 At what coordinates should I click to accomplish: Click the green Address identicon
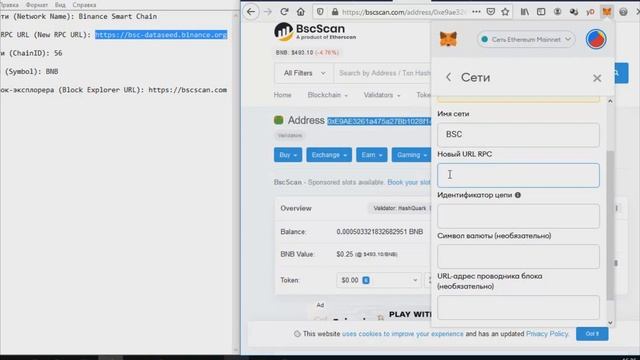click(x=279, y=120)
